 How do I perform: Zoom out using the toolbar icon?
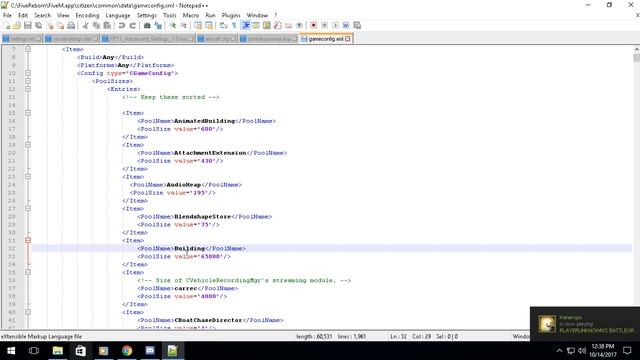pos(184,25)
